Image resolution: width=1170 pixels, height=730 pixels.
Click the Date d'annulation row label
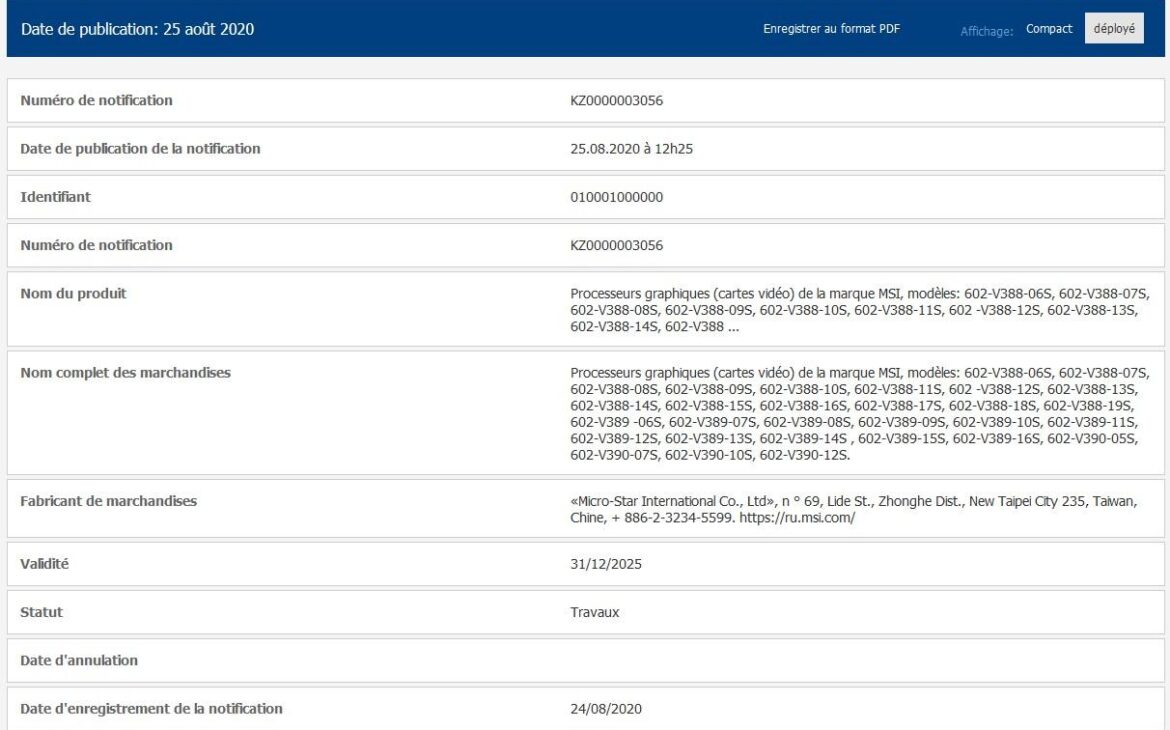79,660
